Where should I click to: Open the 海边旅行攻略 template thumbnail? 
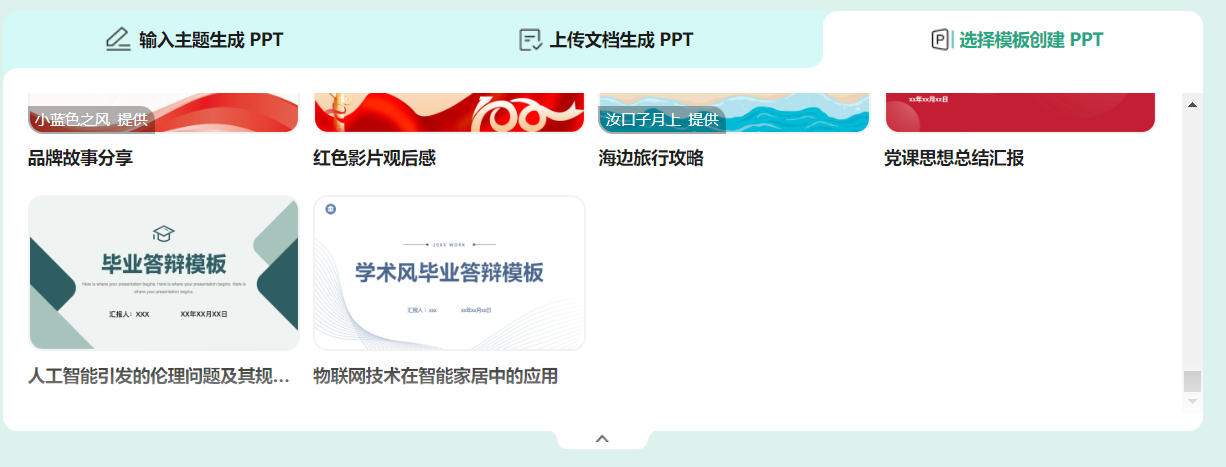(x=734, y=112)
